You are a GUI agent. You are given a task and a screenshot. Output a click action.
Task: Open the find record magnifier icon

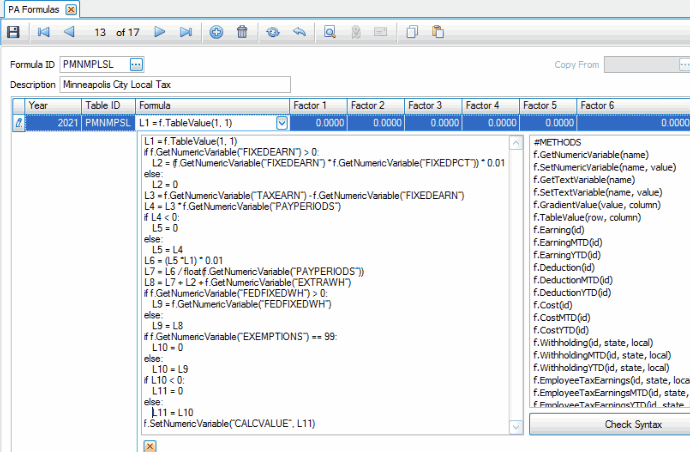(x=329, y=32)
